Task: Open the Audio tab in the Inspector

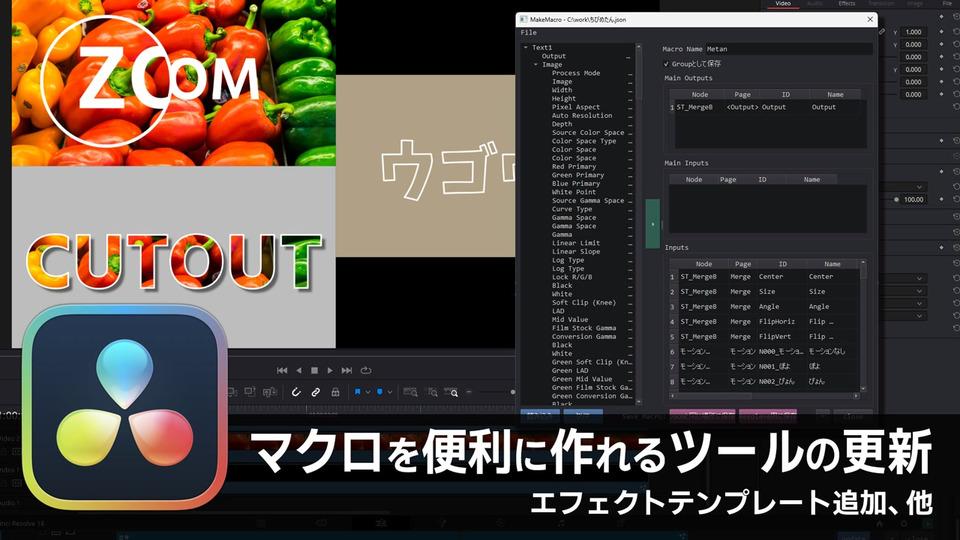Action: coord(815,4)
